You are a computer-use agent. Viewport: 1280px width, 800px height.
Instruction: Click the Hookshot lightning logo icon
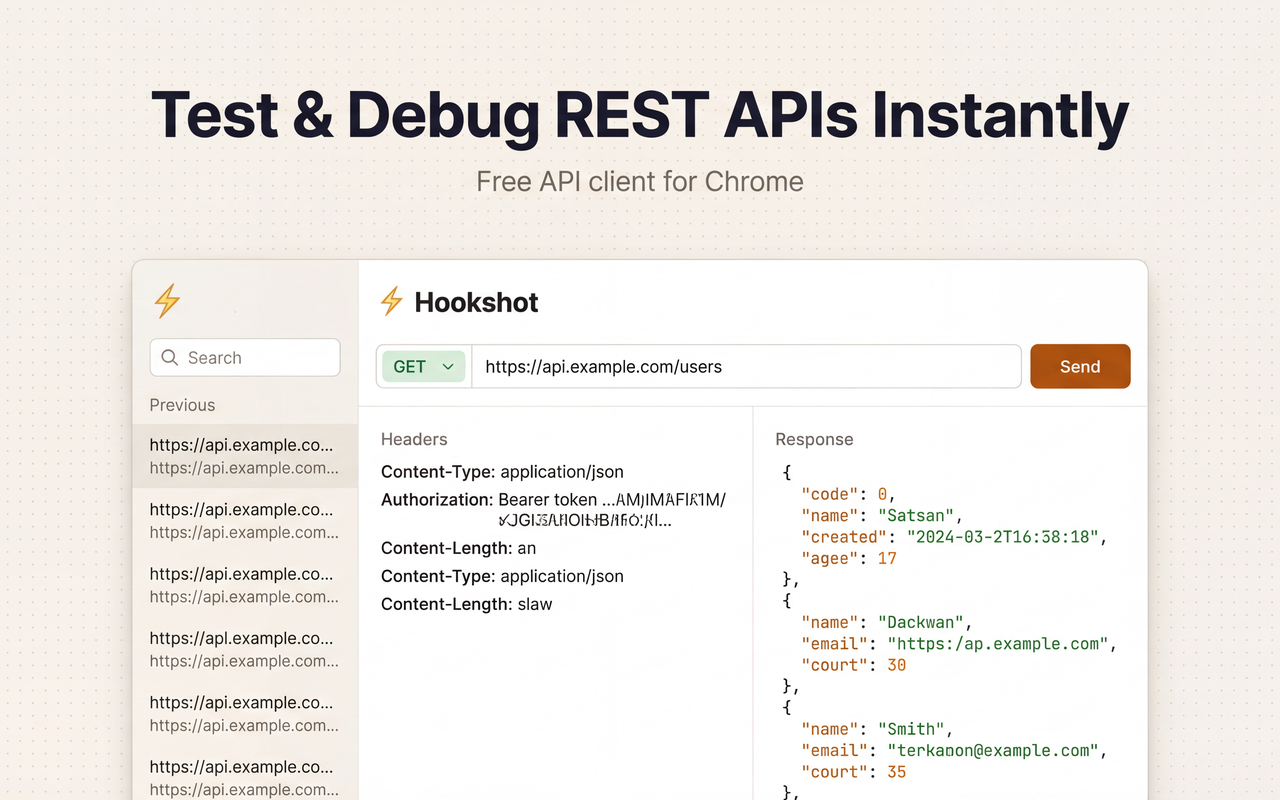(391, 301)
